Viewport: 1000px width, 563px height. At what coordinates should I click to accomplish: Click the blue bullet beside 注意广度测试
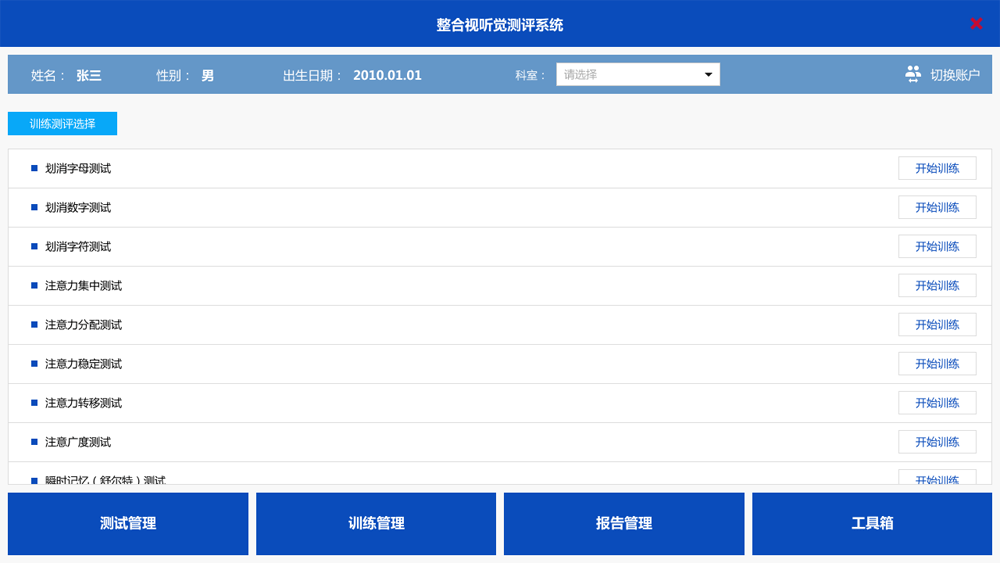[34, 442]
